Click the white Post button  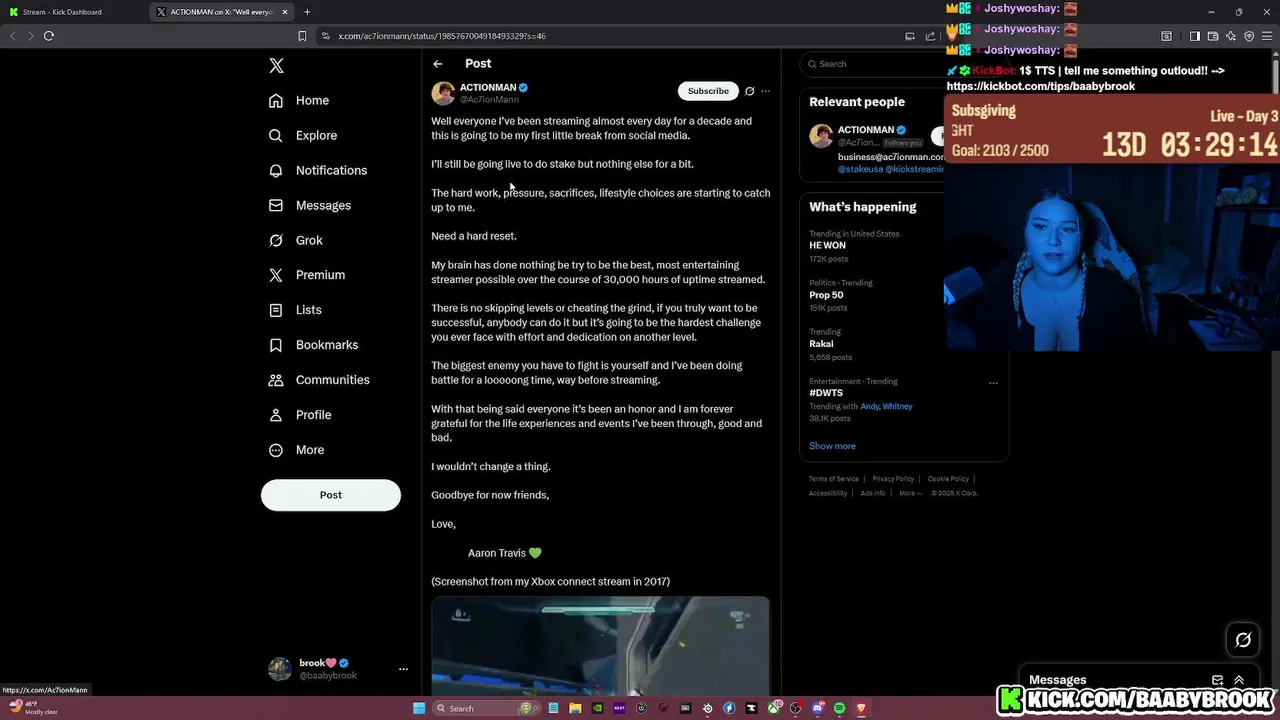tap(331, 495)
